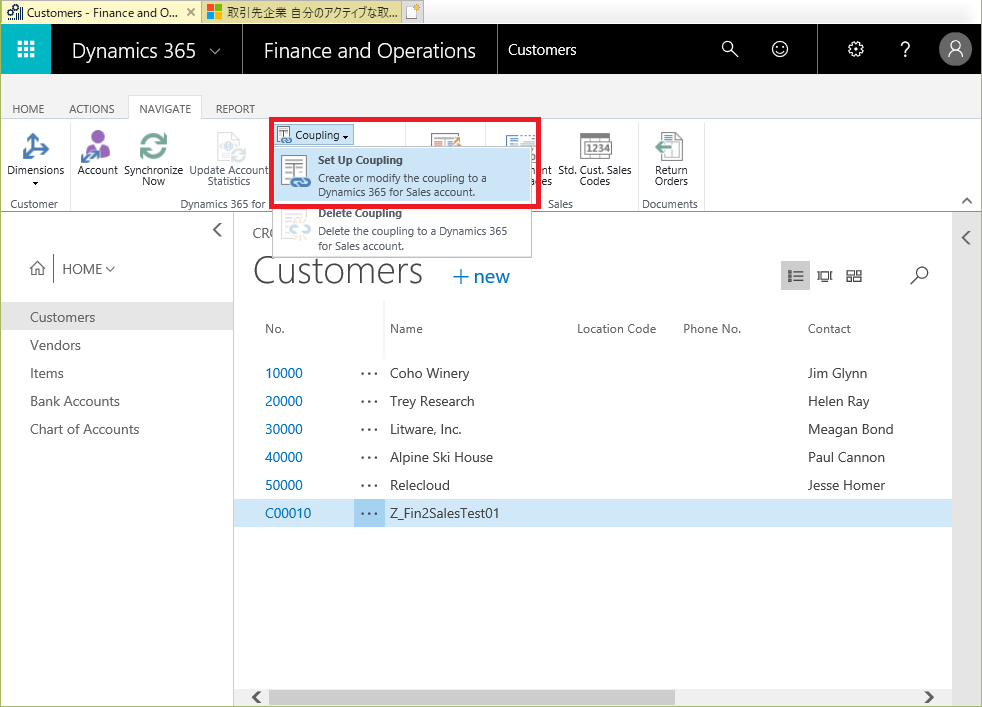This screenshot has width=982, height=707.
Task: Click the search magnifier in the header
Action: 730,49
